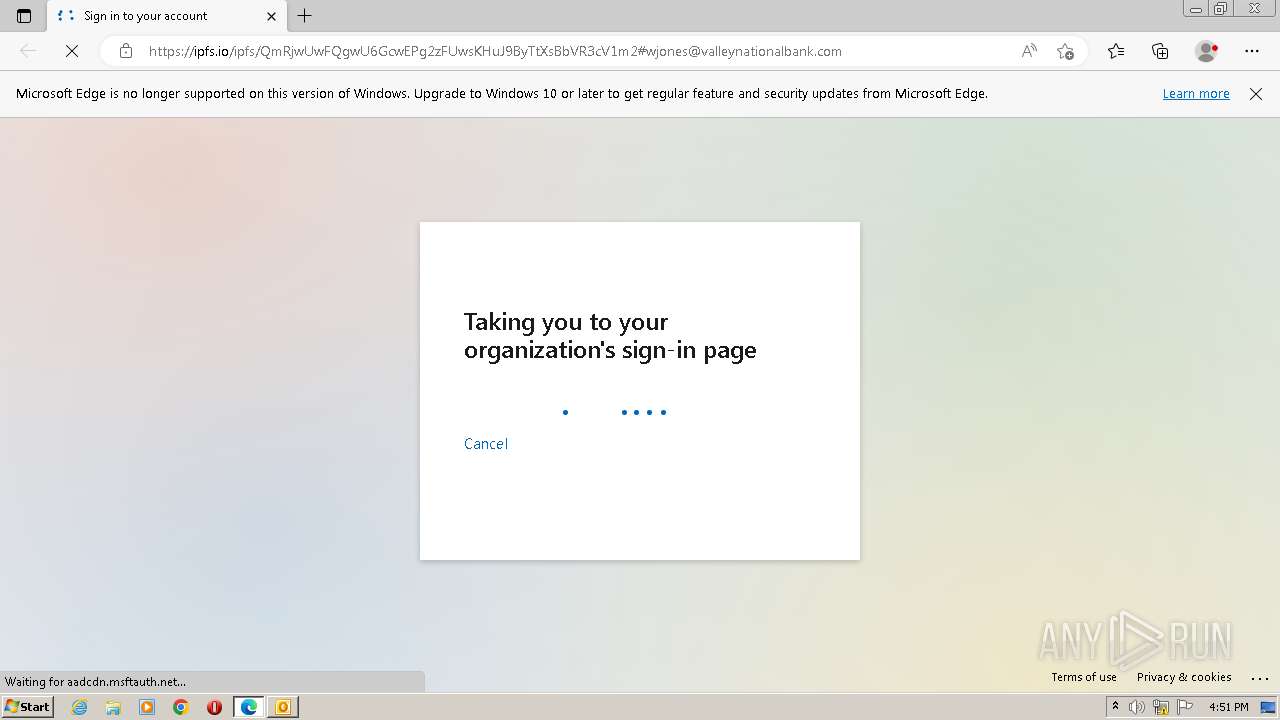Viewport: 1280px width, 720px height.
Task: Launch Internet Explorer from taskbar
Action: point(80,707)
